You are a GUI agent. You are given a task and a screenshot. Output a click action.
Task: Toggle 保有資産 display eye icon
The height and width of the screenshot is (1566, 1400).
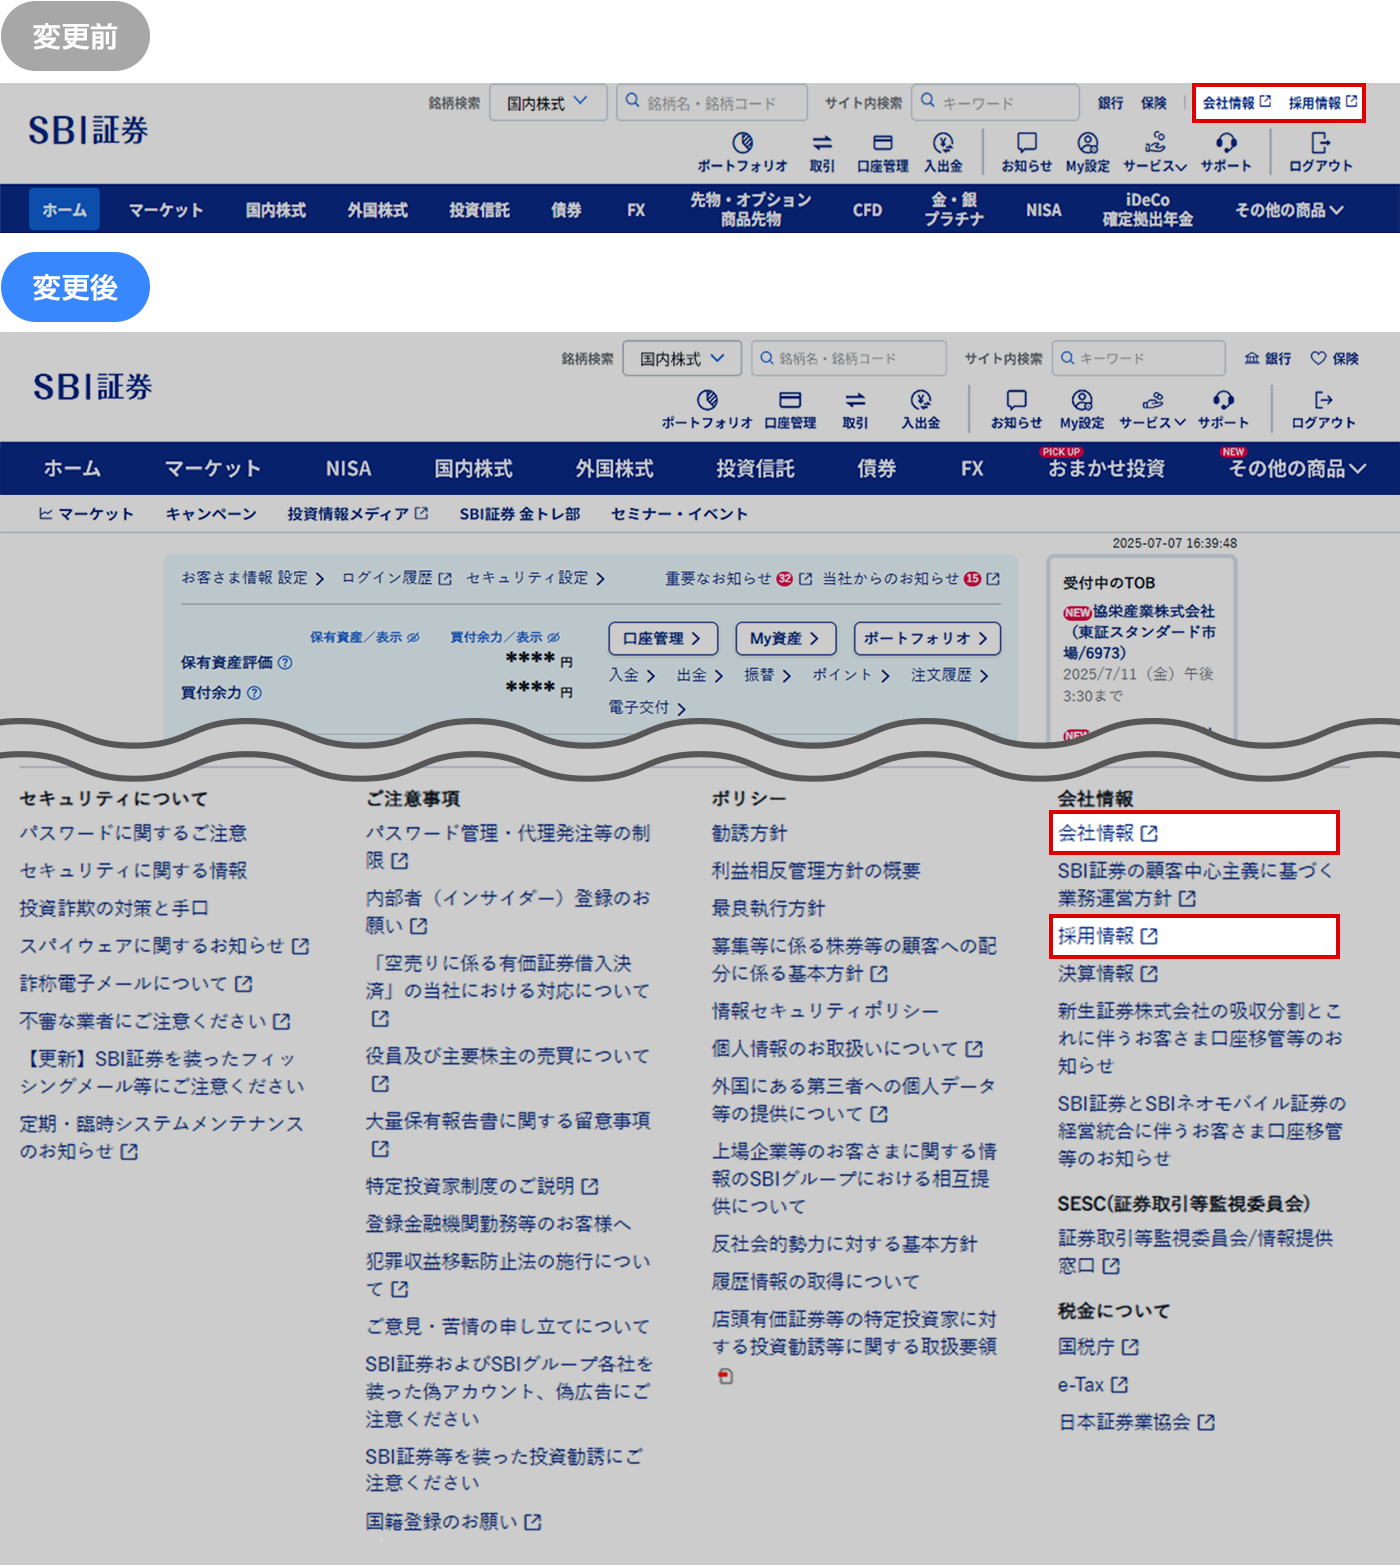coord(413,637)
